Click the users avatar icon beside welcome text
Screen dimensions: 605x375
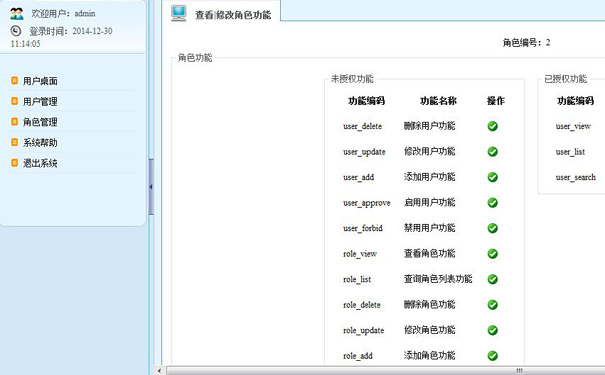pyautogui.click(x=17, y=14)
